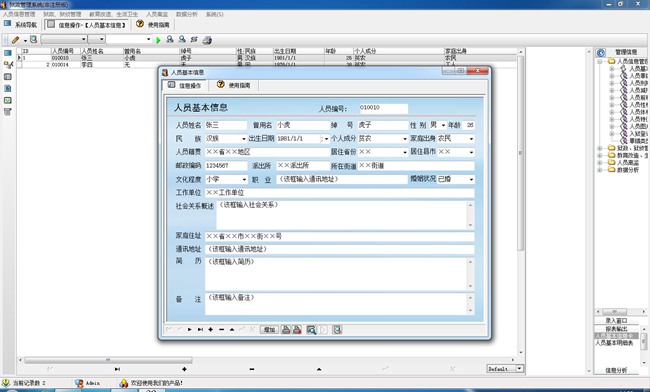Open the 文化程度 dropdown showing 小学
The width and height of the screenshot is (650, 392).
coord(244,179)
